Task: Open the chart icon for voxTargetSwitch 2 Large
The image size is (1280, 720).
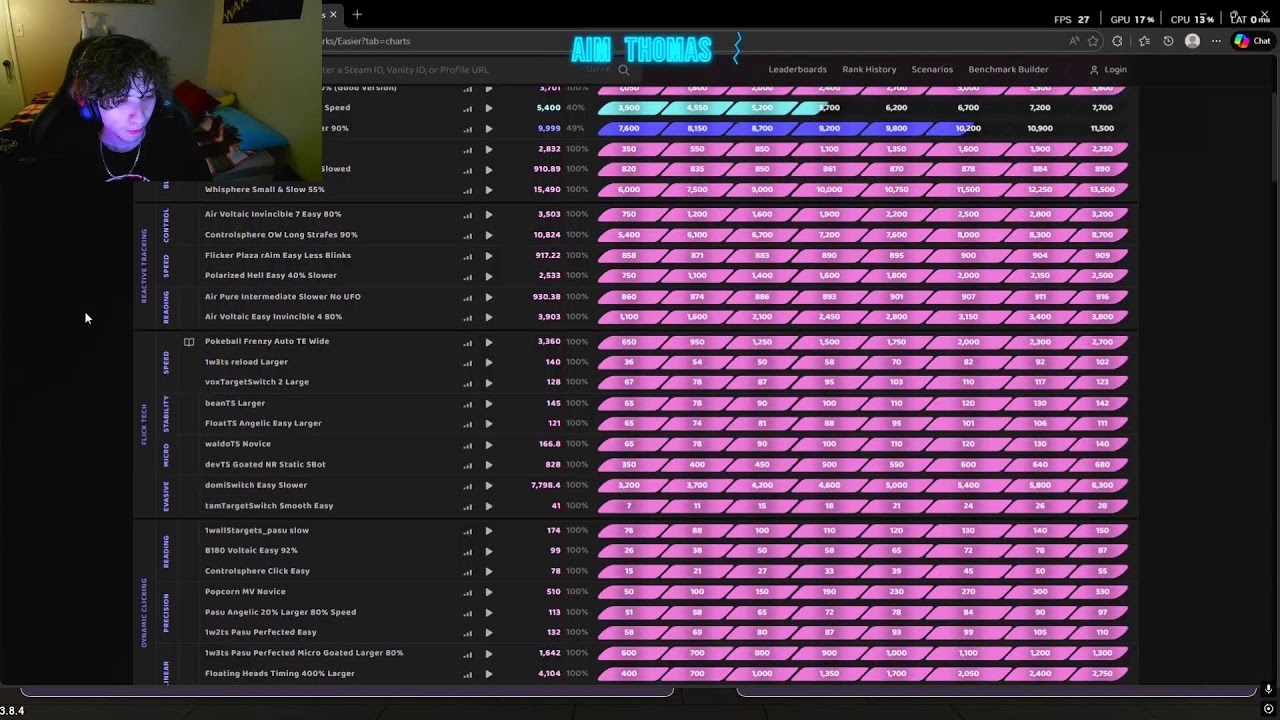Action: [x=468, y=382]
